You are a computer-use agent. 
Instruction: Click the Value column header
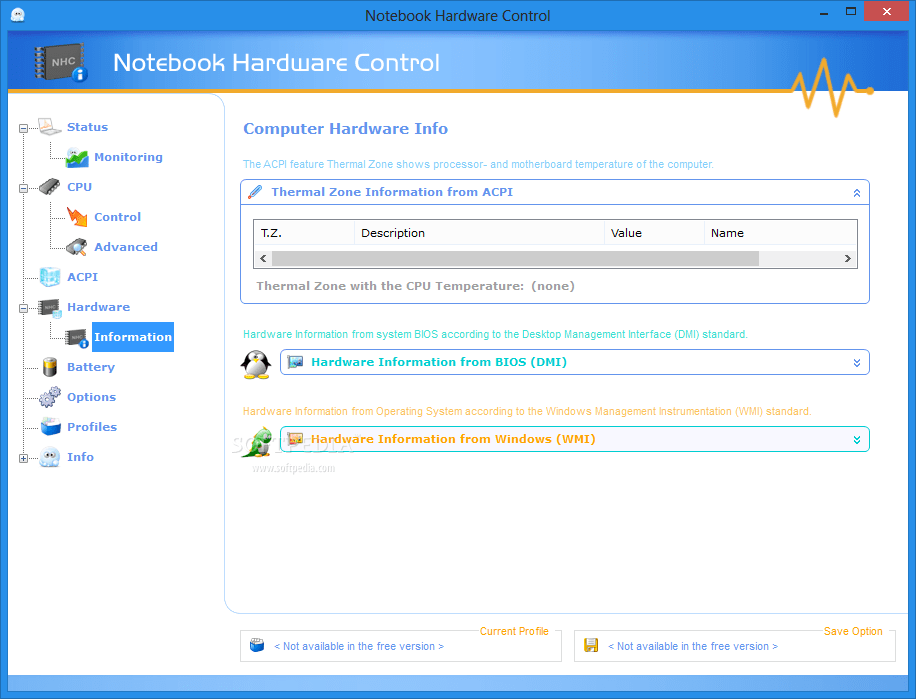pos(654,232)
